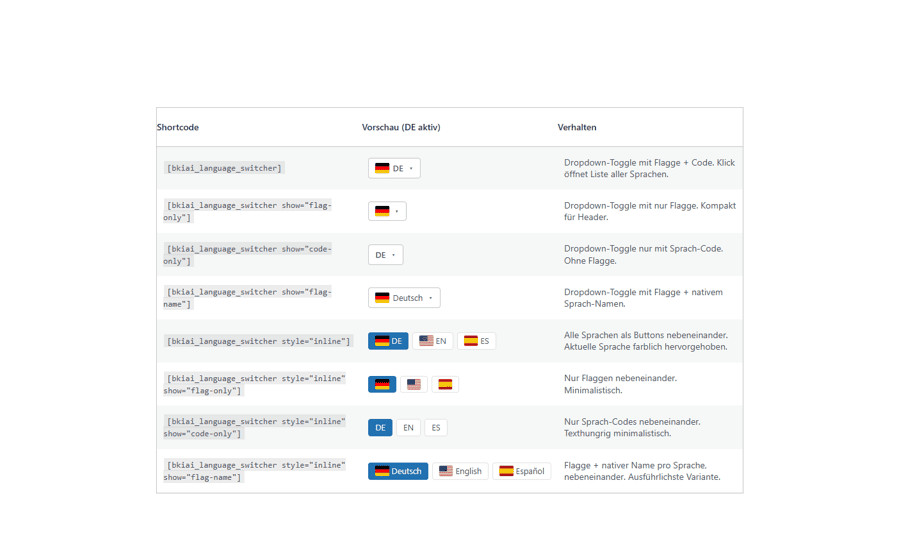Expand the Deutsch flag-name dropdown
The image size is (907, 548).
pos(404,298)
